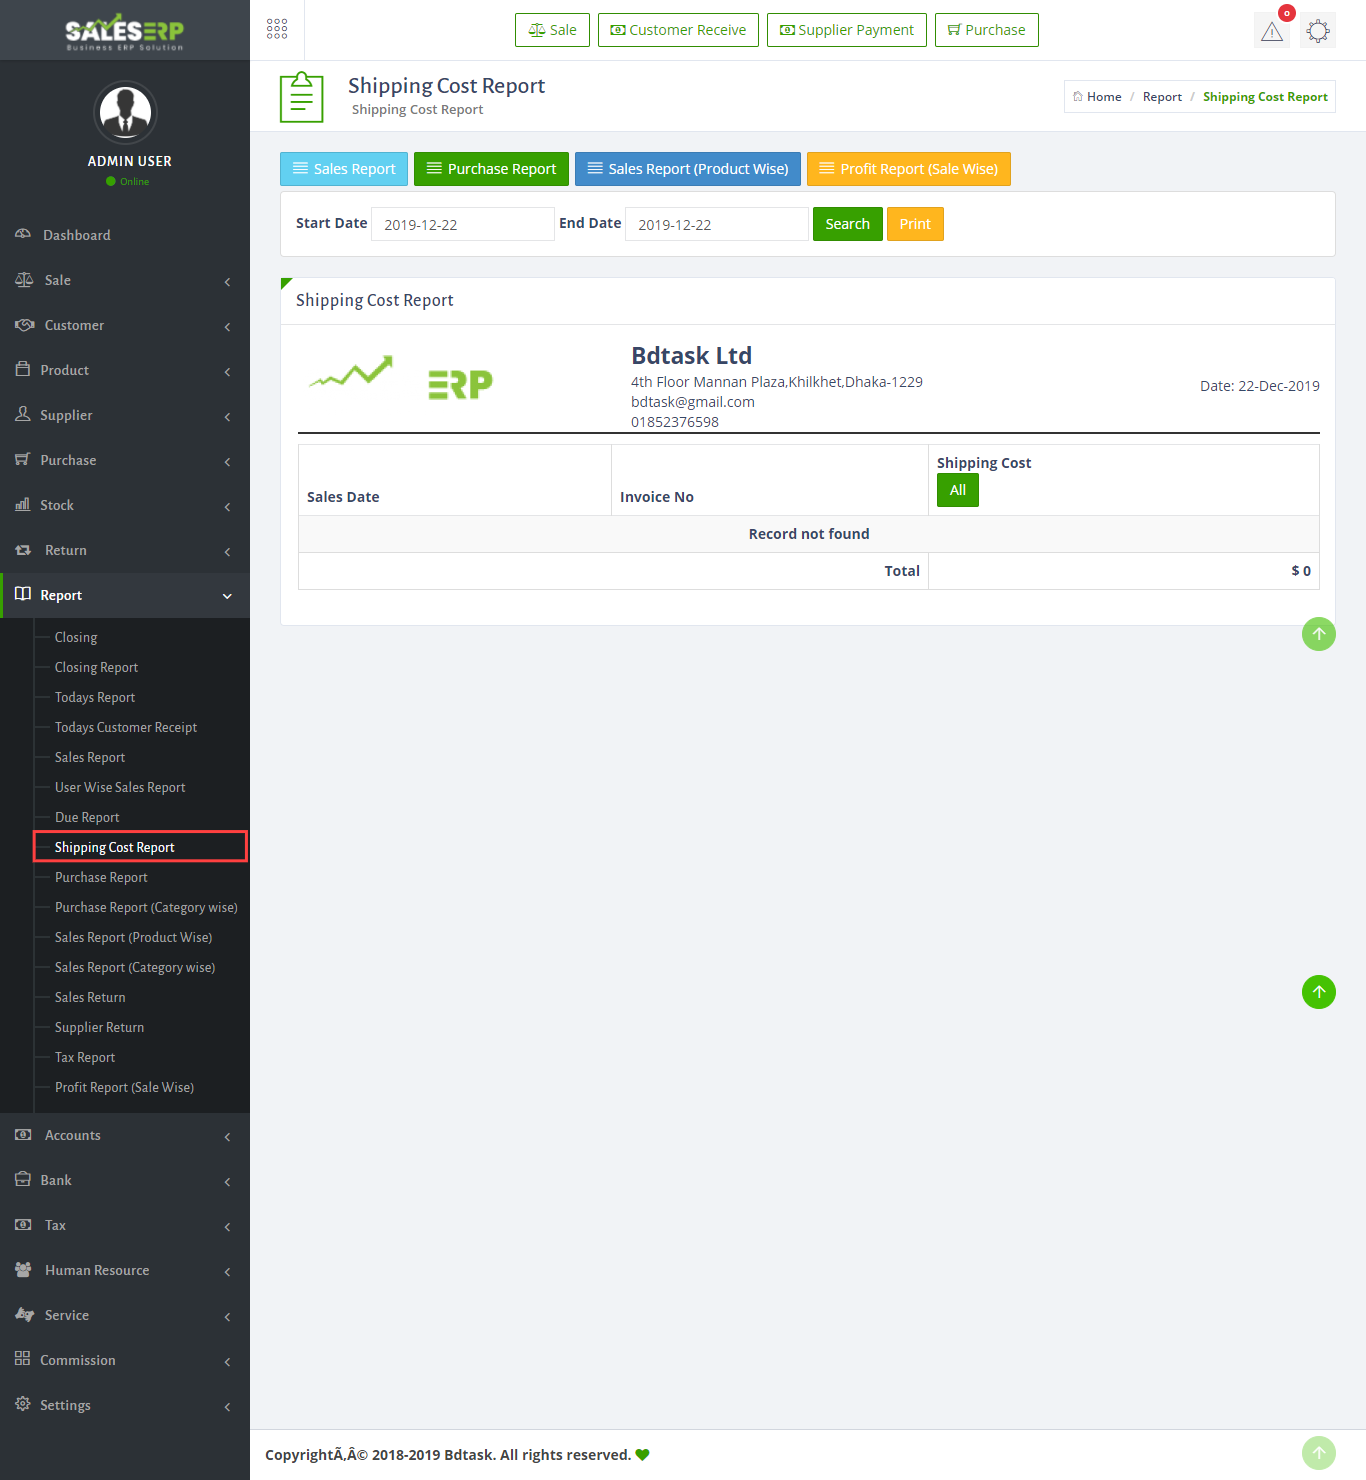The height and width of the screenshot is (1480, 1366).
Task: Open the Profit Report (Sale Wise) tab
Action: (x=908, y=169)
